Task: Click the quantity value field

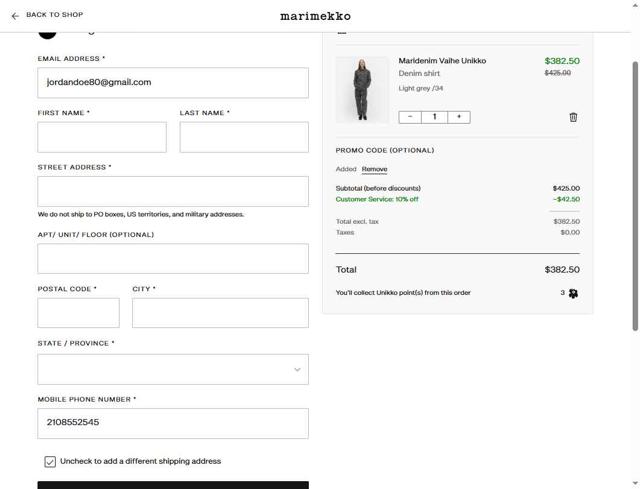Action: coord(434,117)
